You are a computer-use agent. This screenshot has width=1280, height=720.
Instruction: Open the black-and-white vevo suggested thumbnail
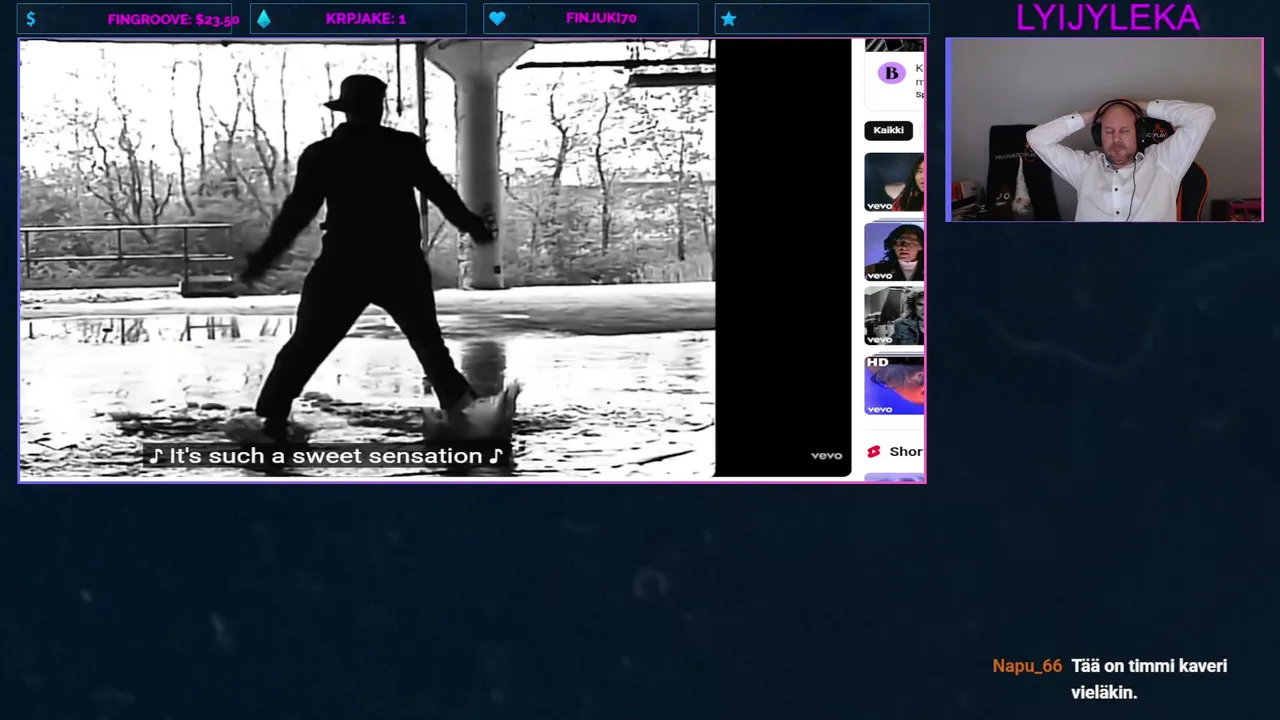[894, 316]
